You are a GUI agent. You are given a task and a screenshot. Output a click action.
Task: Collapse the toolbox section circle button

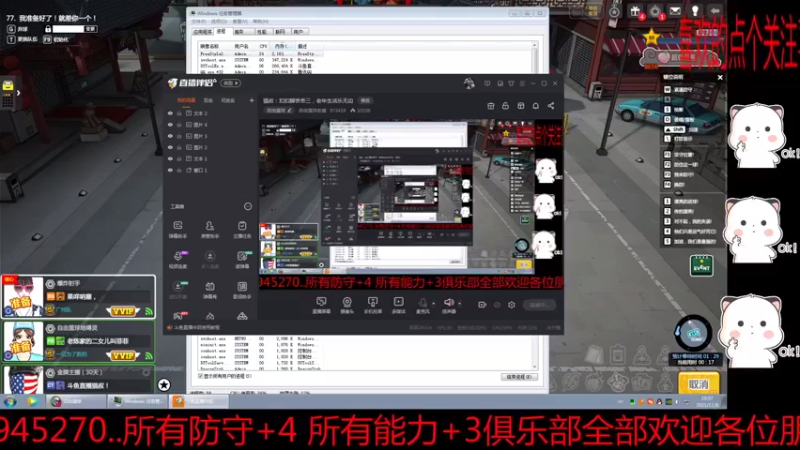247,206
